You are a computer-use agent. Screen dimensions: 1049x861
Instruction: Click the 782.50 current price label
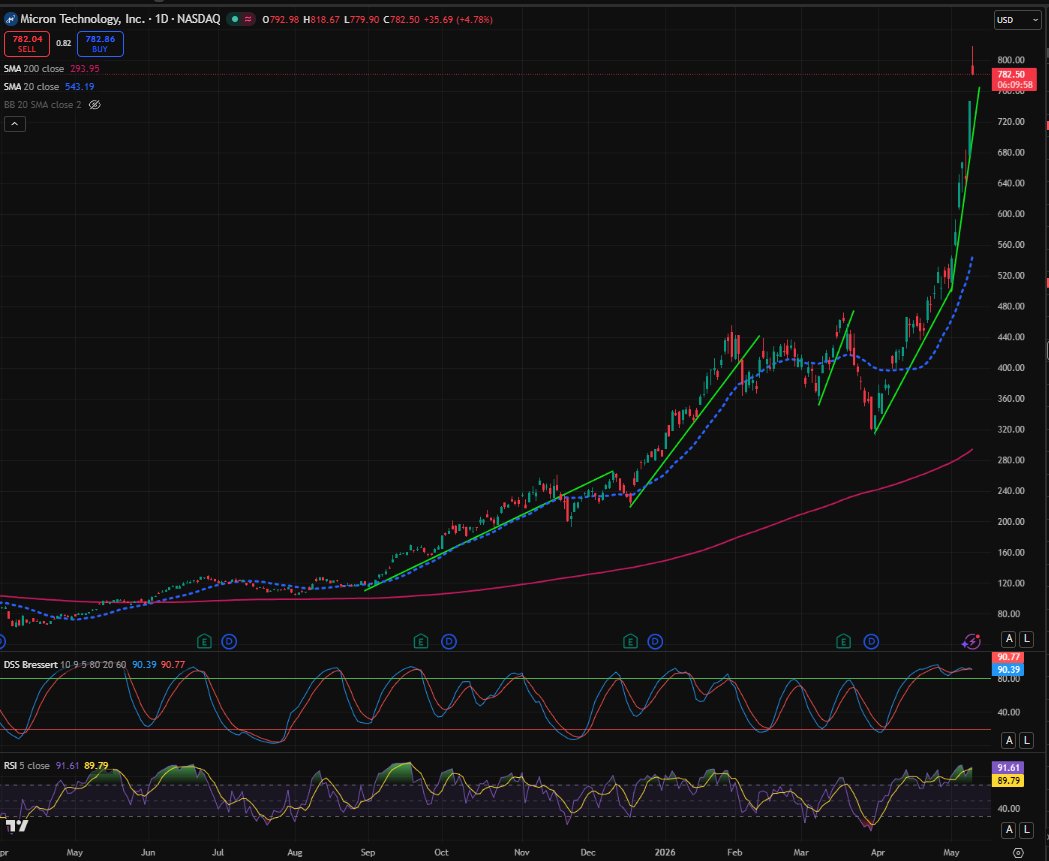[1011, 74]
